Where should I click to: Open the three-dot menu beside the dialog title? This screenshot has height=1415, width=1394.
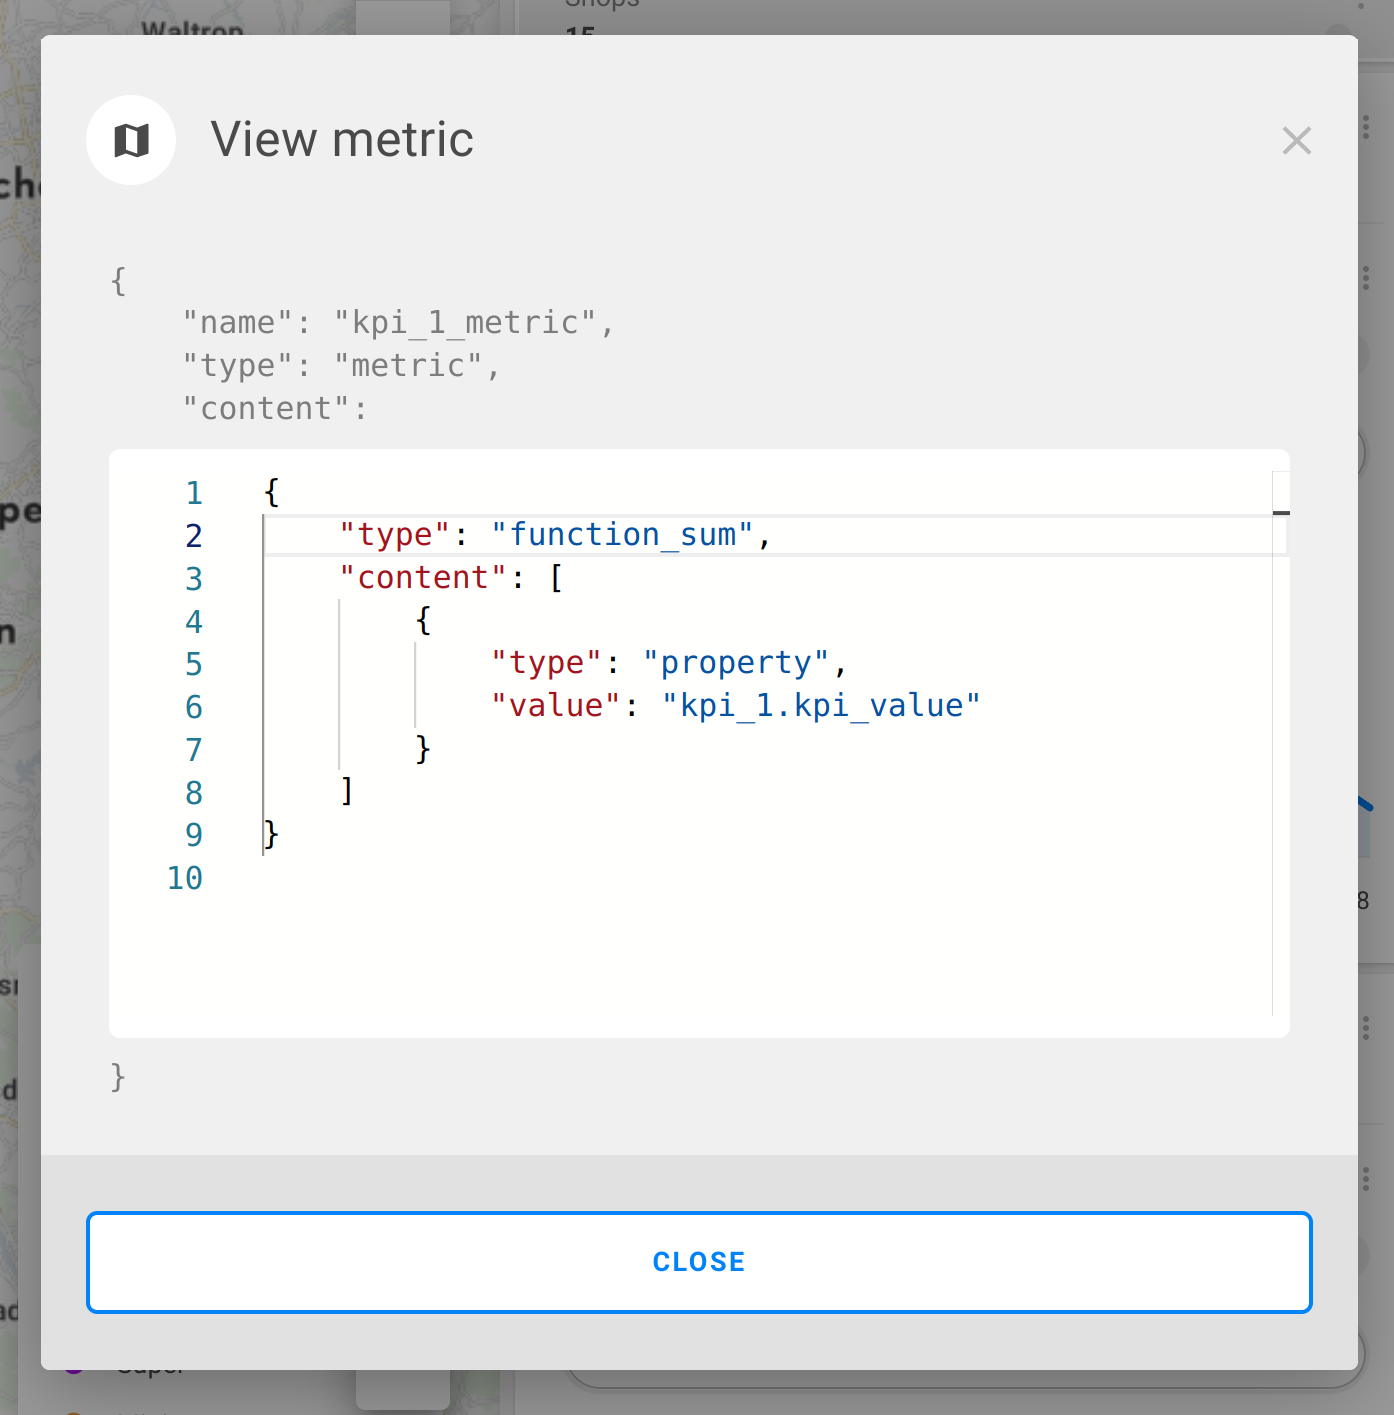[1365, 127]
